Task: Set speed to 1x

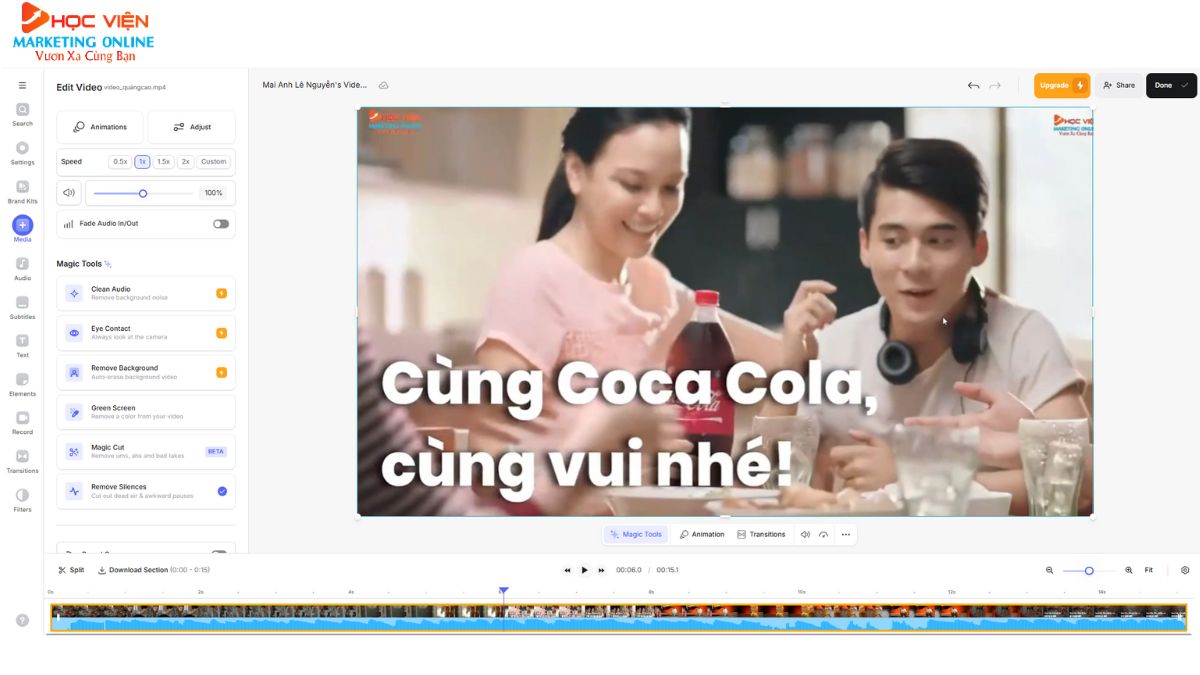Action: click(x=142, y=162)
